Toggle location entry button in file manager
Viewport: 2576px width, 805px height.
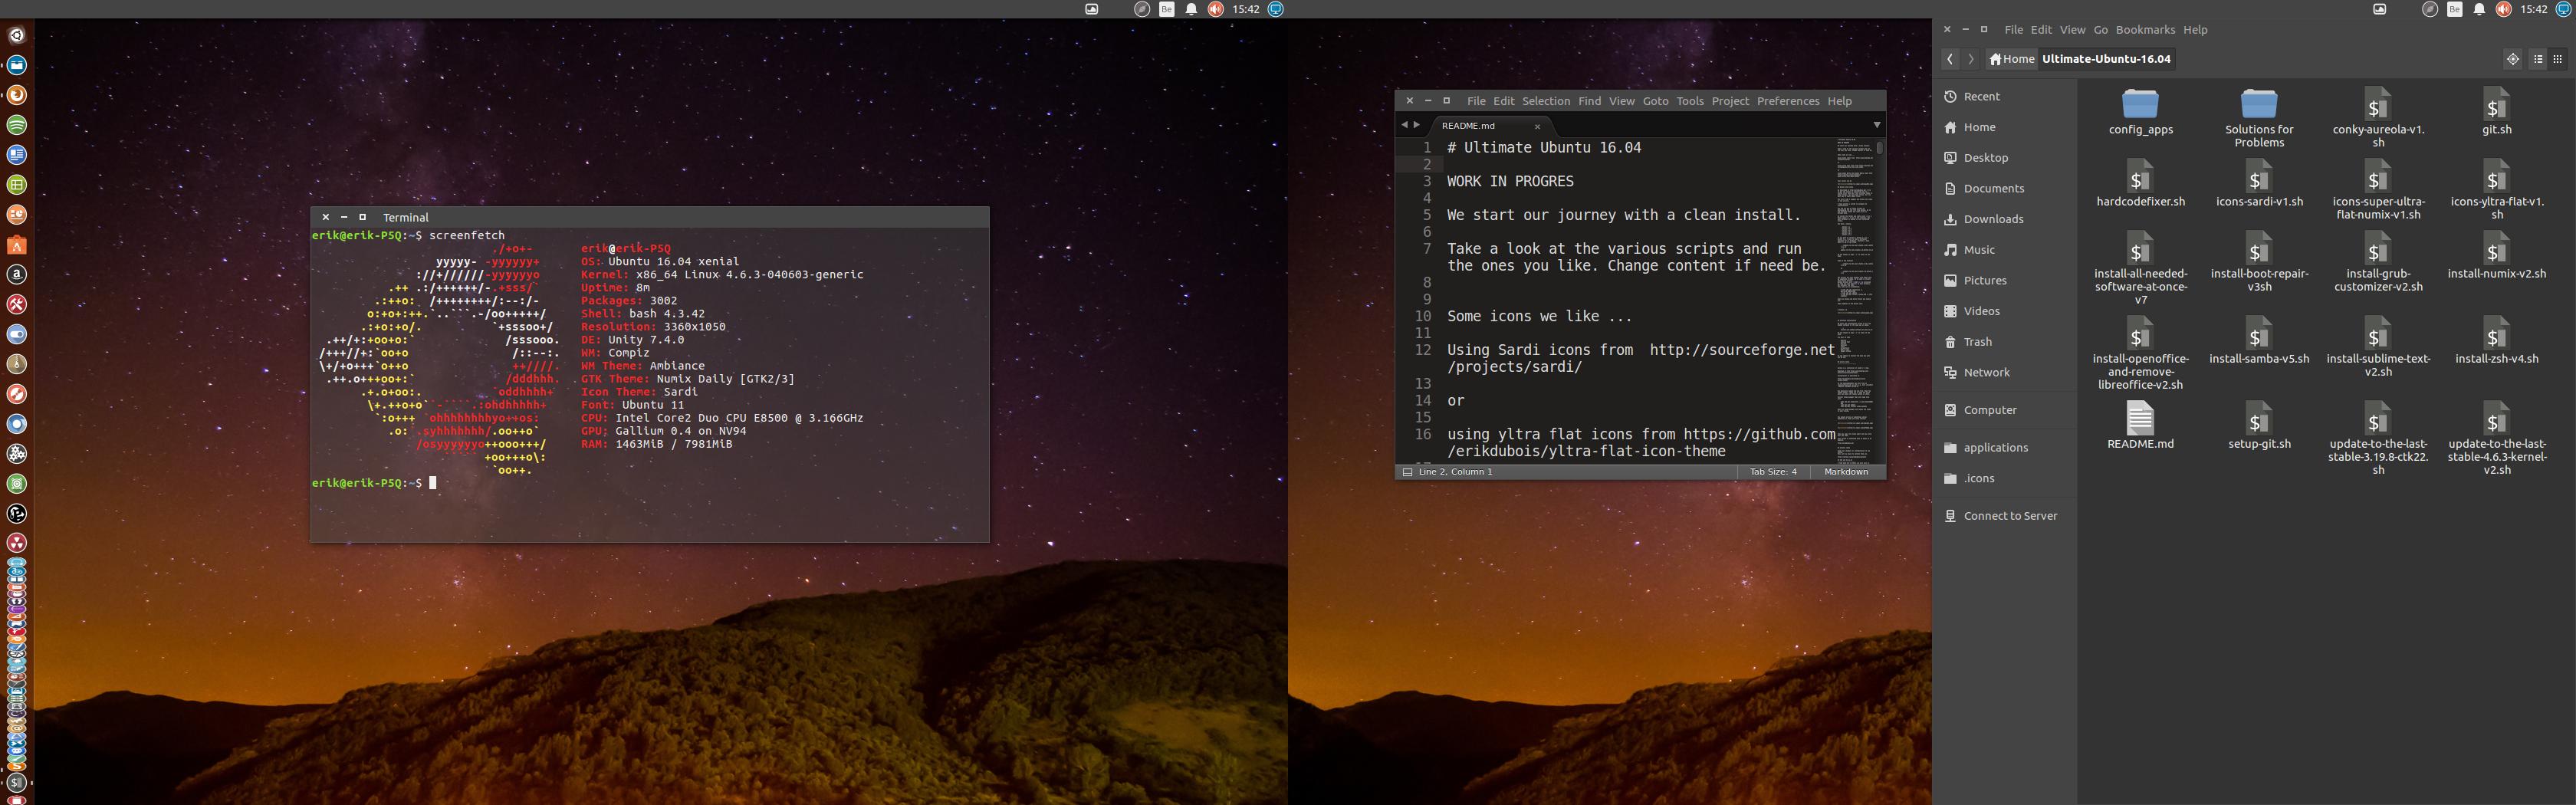[2512, 59]
